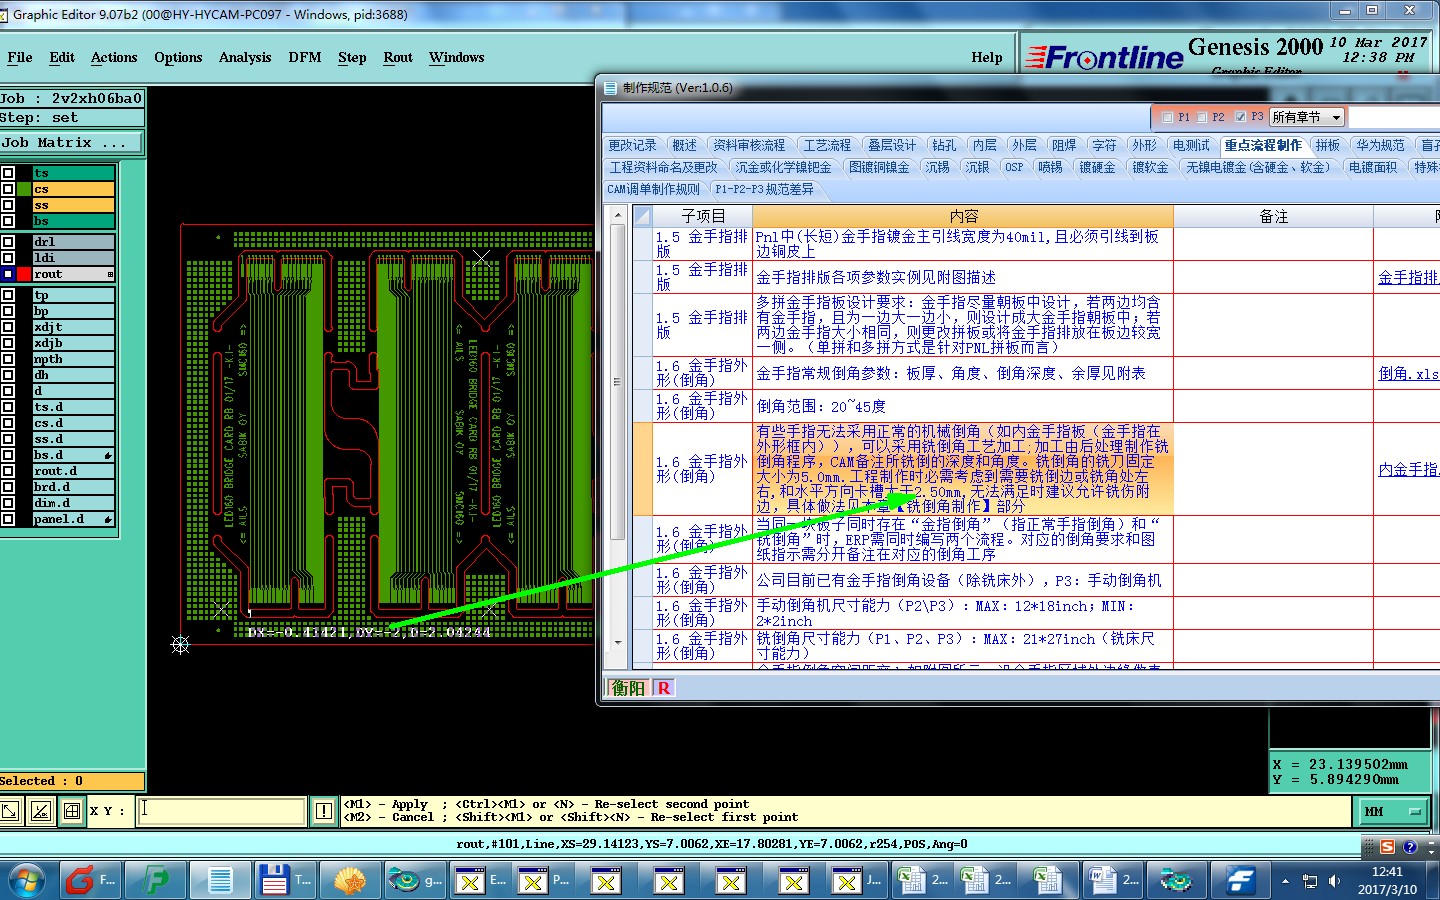Viewport: 1440px width, 900px height.
Task: Toggle the rout layer selection box
Action: (x=8, y=274)
